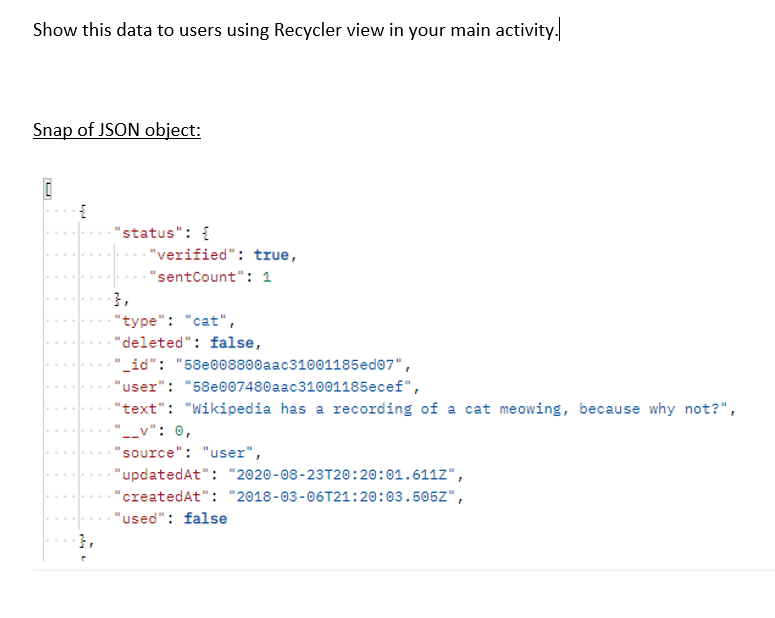Select the true value beside "verified"
This screenshot has height=618, width=775.
pos(272,254)
